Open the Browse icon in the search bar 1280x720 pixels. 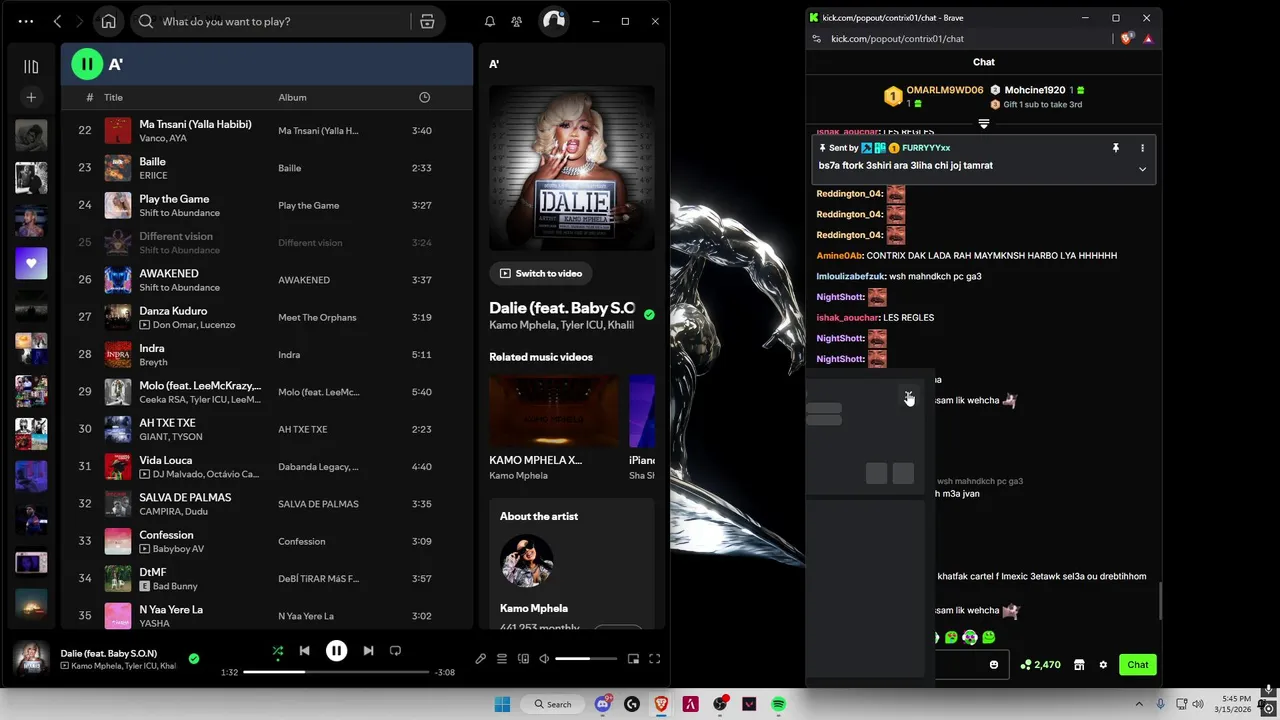point(427,21)
